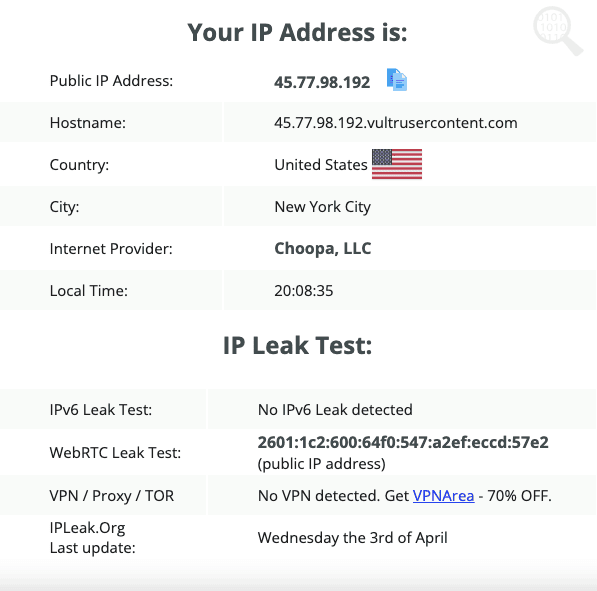This screenshot has width=597, height=591.
Task: Click the copy IP address icon
Action: click(x=397, y=80)
